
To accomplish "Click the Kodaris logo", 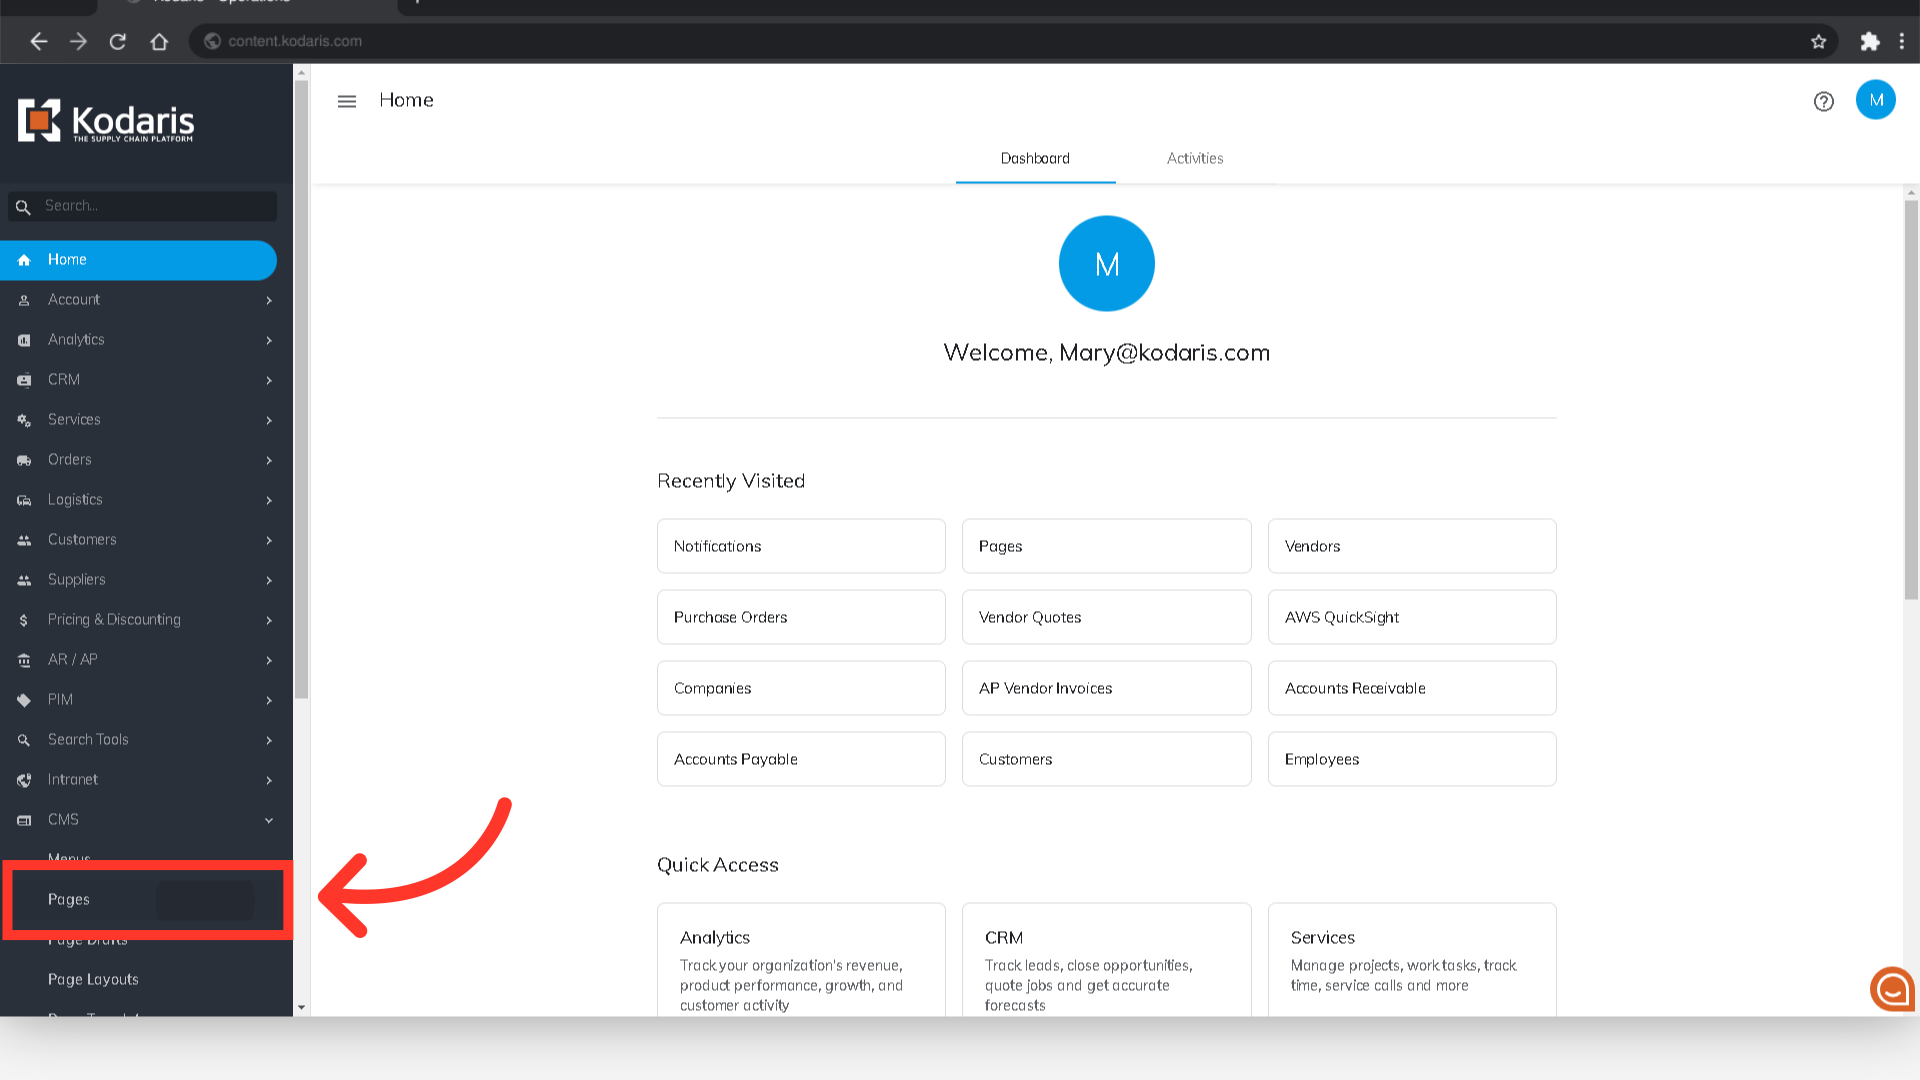I will [x=106, y=121].
